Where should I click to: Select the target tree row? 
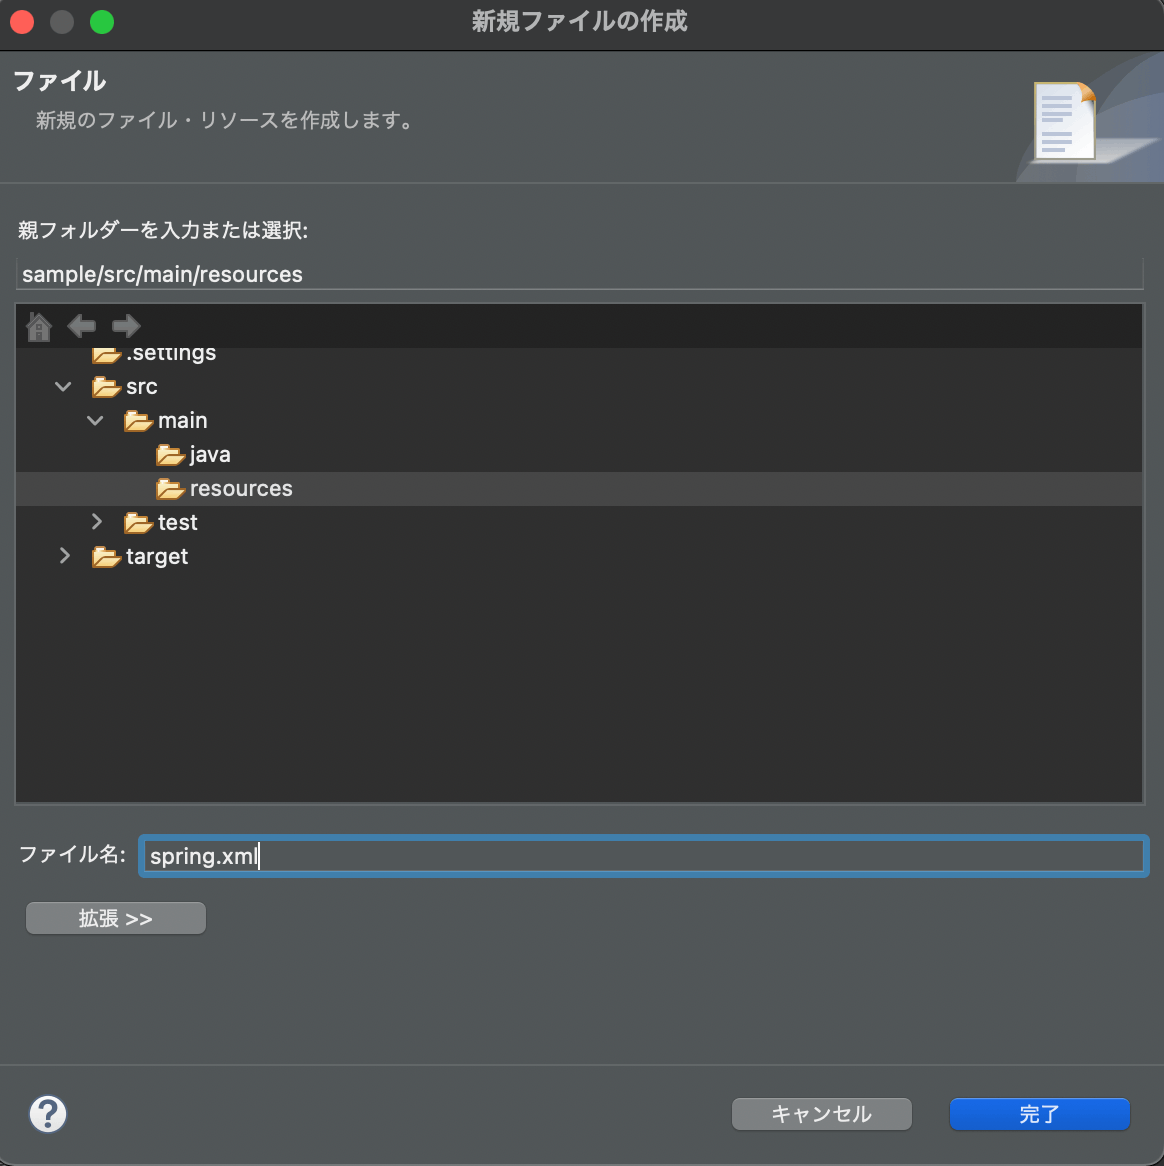pos(579,556)
